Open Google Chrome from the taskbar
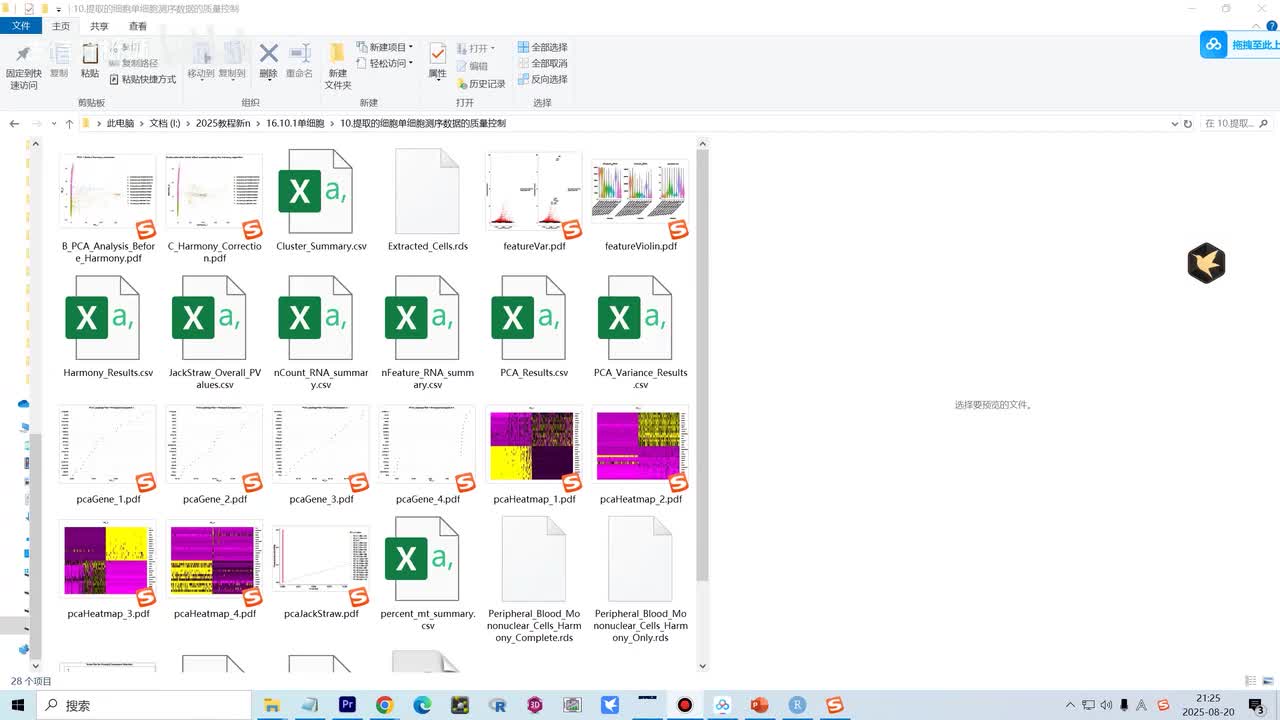The image size is (1280, 720). coord(385,705)
